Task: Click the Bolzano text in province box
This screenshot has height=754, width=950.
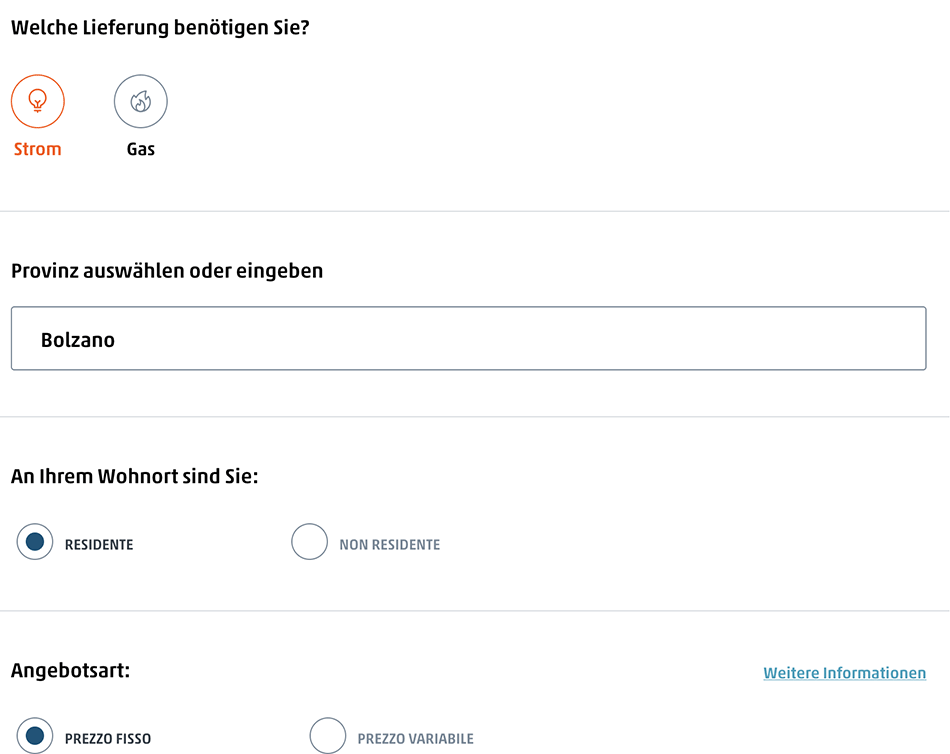Action: [x=78, y=340]
